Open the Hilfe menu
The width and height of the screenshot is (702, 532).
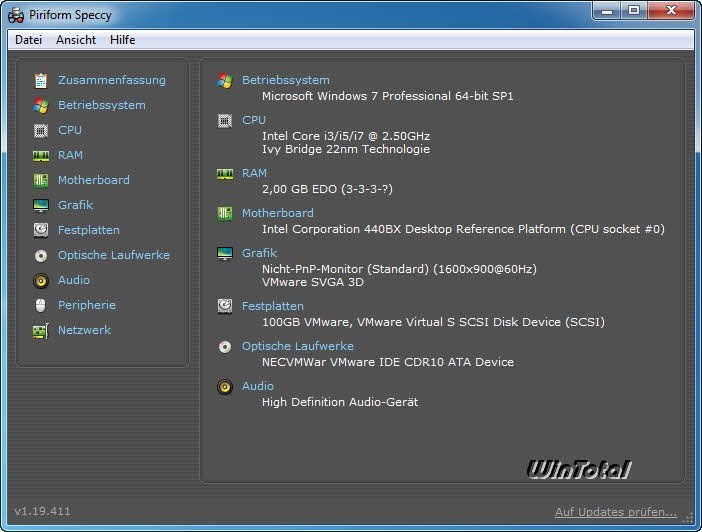122,40
